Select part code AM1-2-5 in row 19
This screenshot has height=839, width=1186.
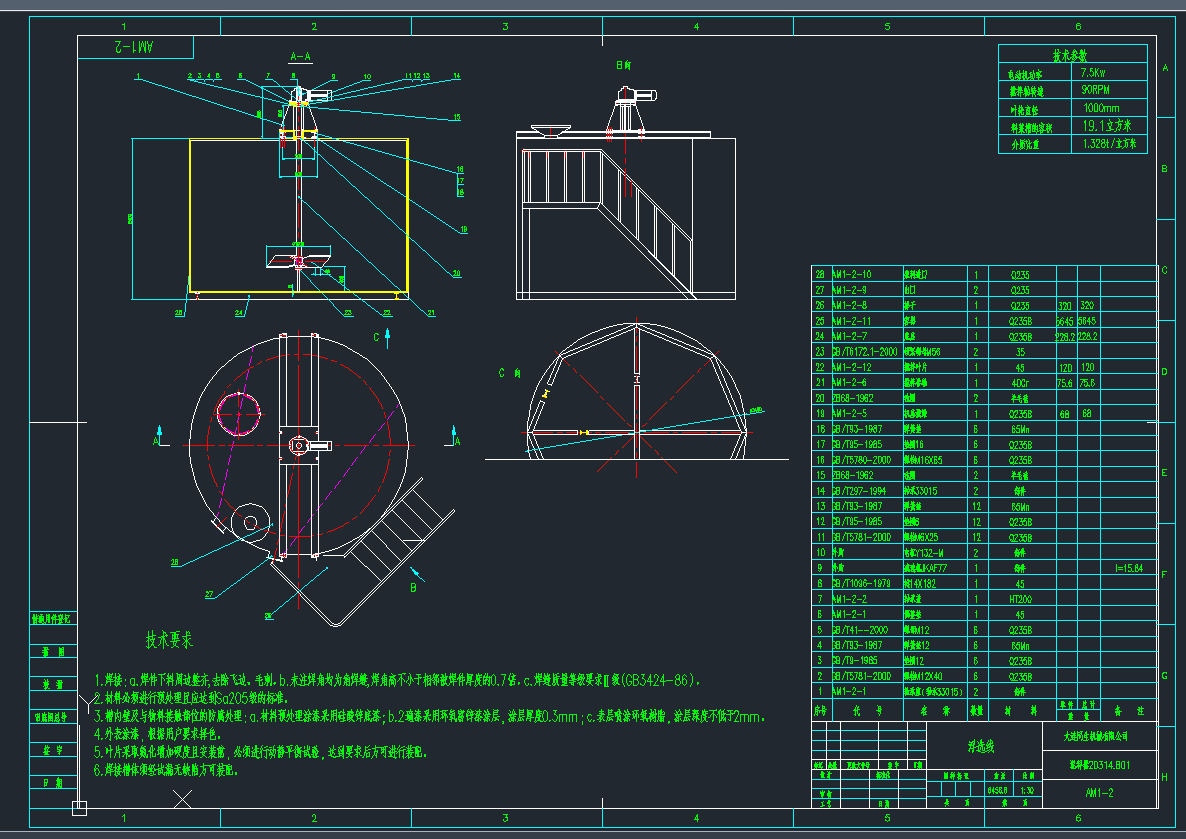tap(849, 413)
